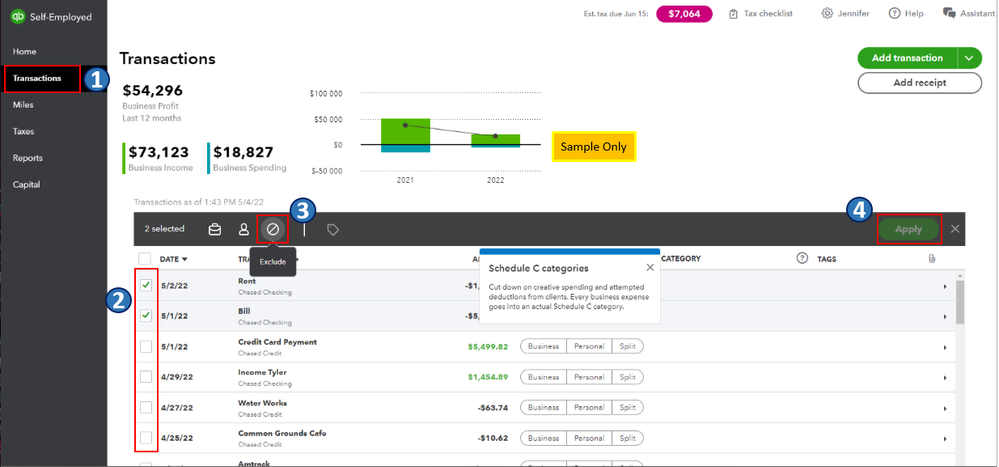Click the question mark icon beside CATEGORY
The image size is (999, 467).
(803, 259)
